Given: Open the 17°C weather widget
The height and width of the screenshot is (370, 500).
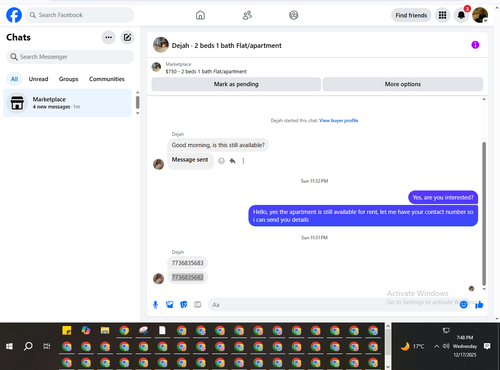Looking at the screenshot, I should (413, 346).
